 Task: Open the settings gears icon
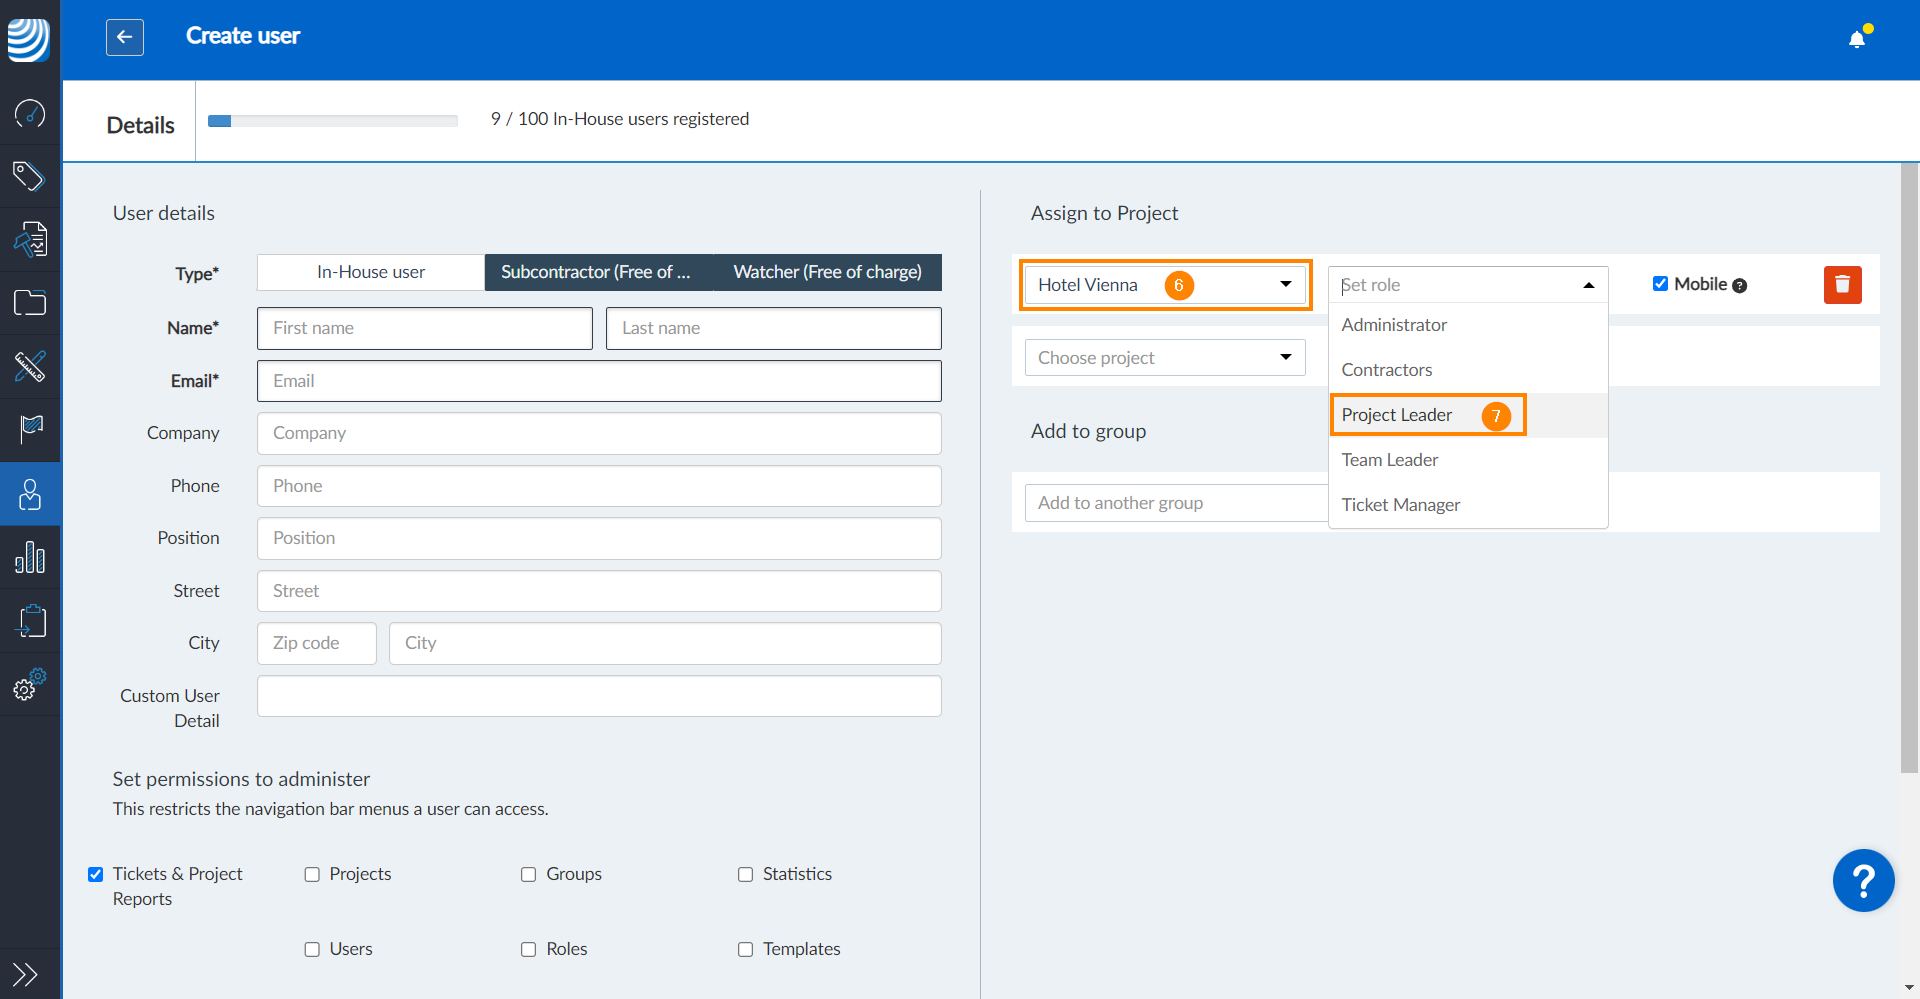pos(30,685)
